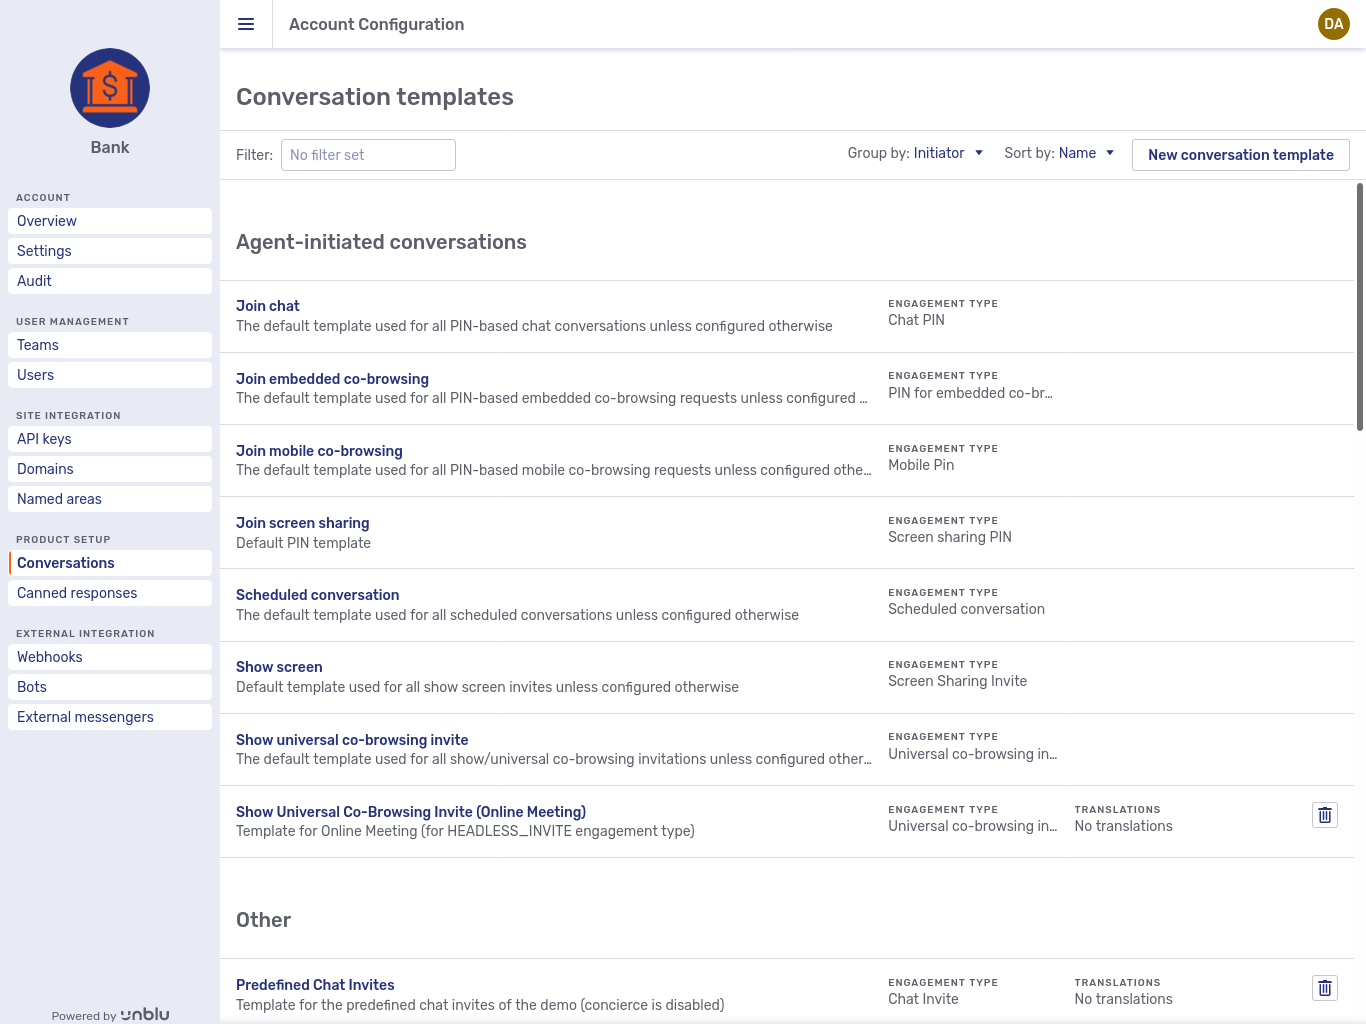Open the Group by Initiator dropdown

pos(947,153)
